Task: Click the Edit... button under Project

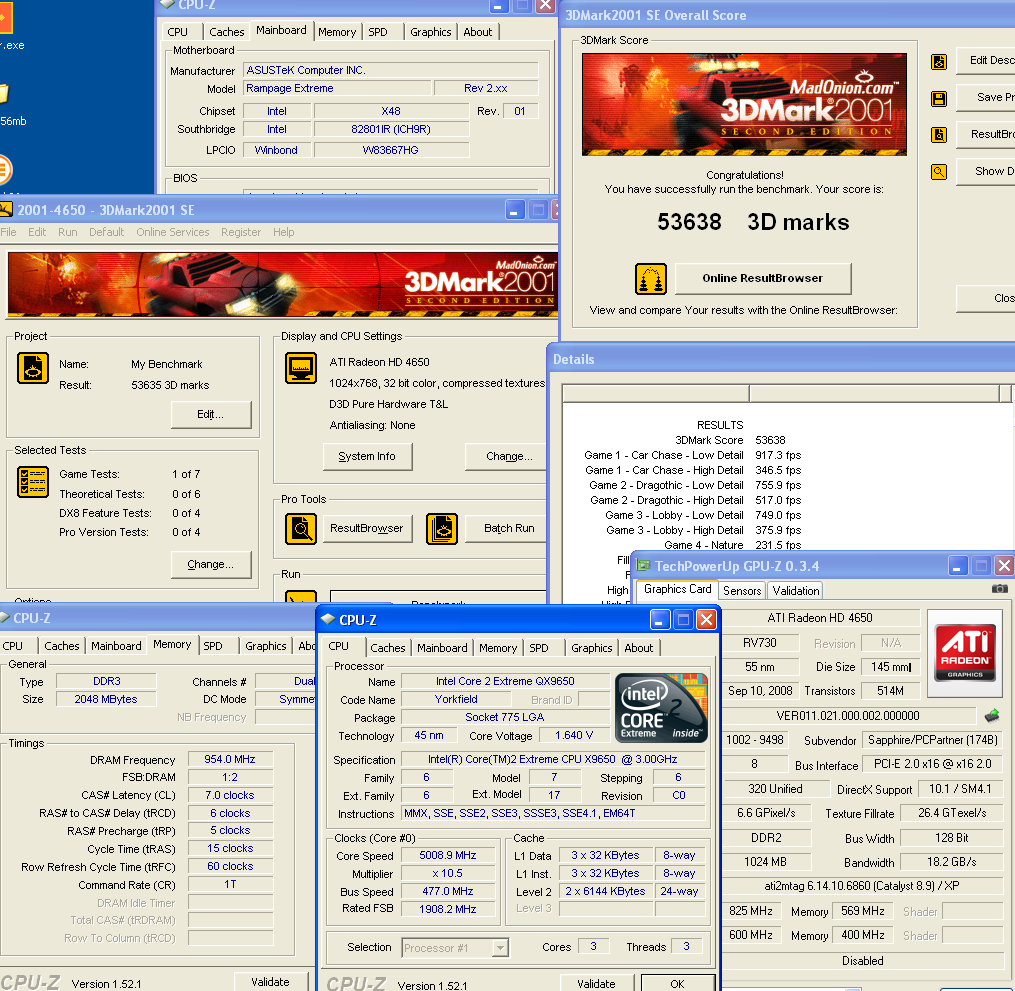Action: coord(210,414)
